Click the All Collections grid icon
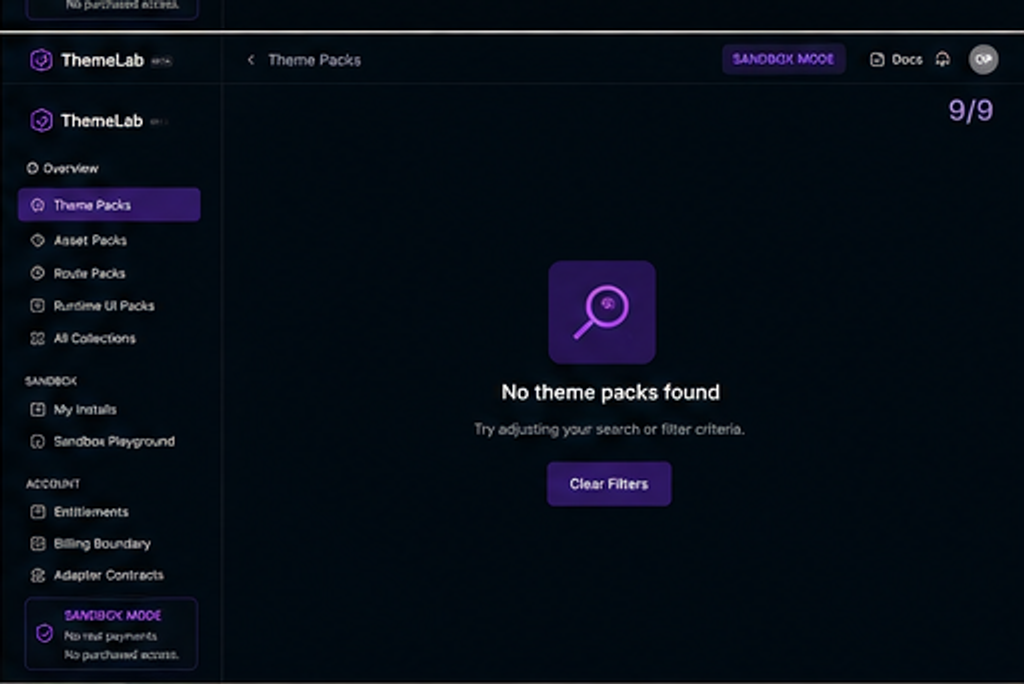This screenshot has height=684, width=1024. pyautogui.click(x=38, y=338)
